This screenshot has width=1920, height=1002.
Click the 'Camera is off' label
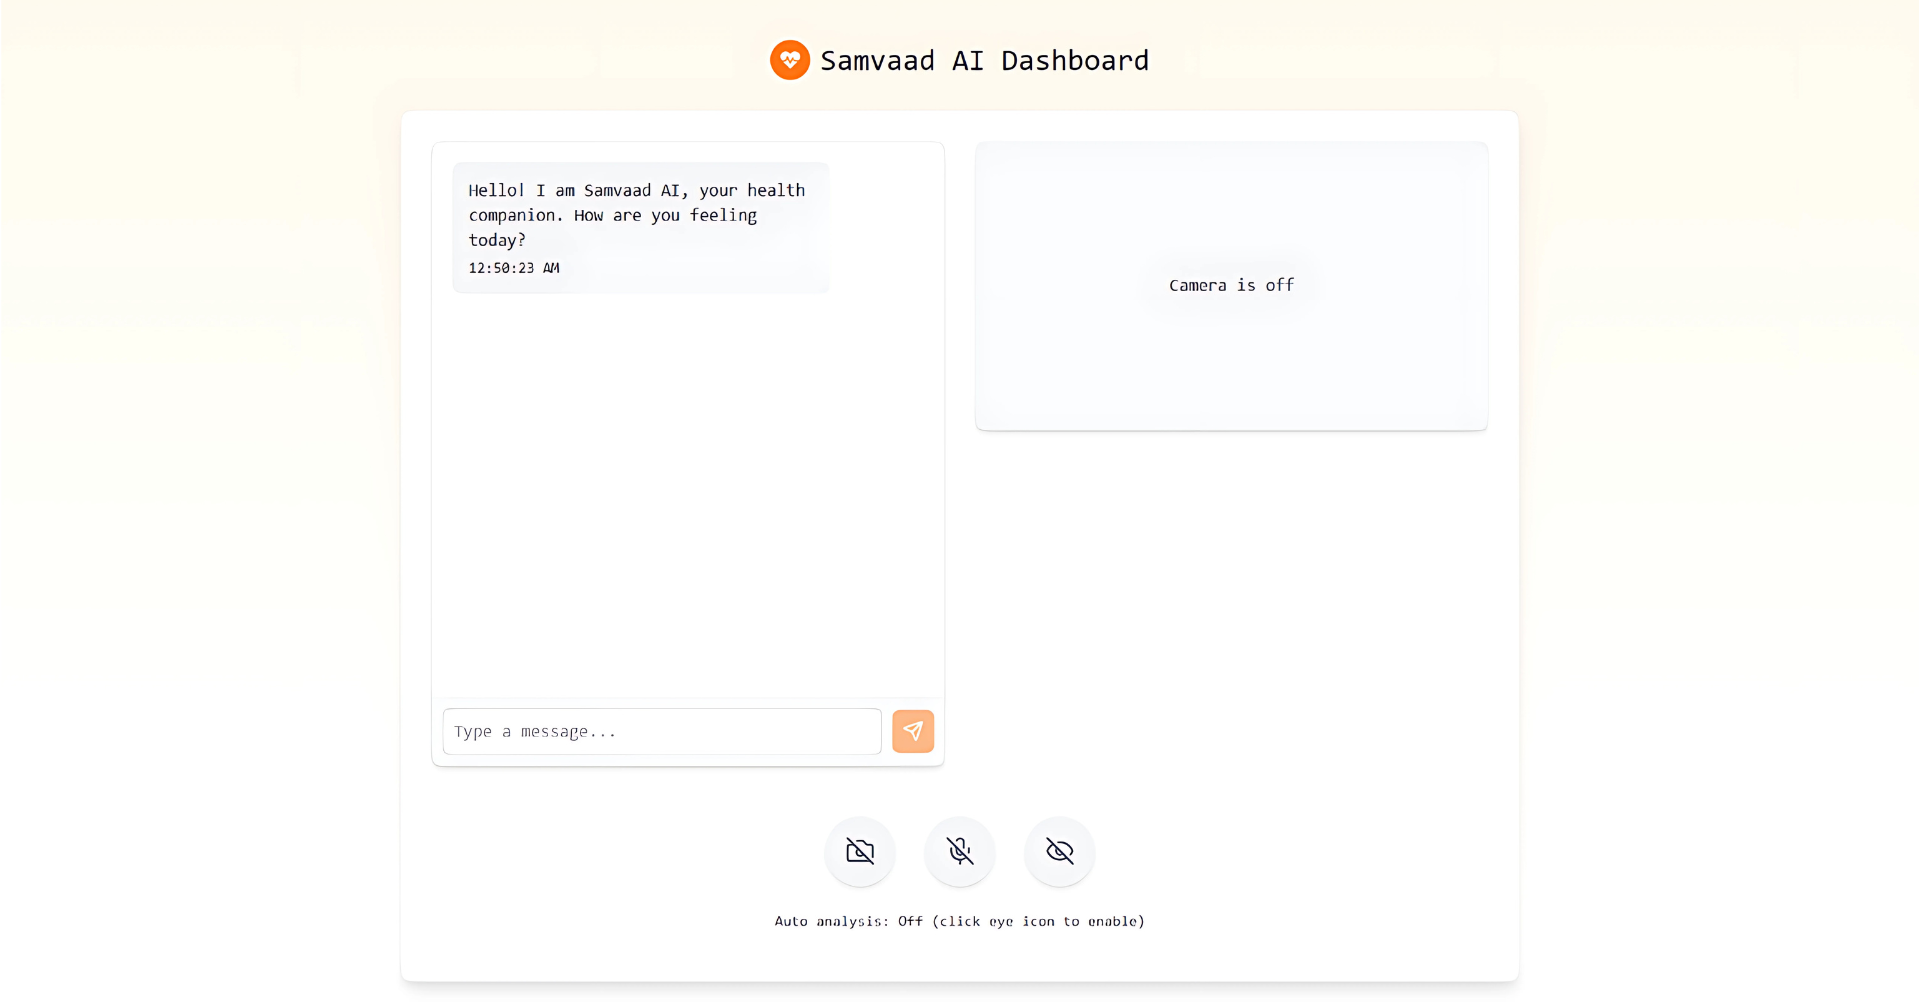[x=1231, y=285]
